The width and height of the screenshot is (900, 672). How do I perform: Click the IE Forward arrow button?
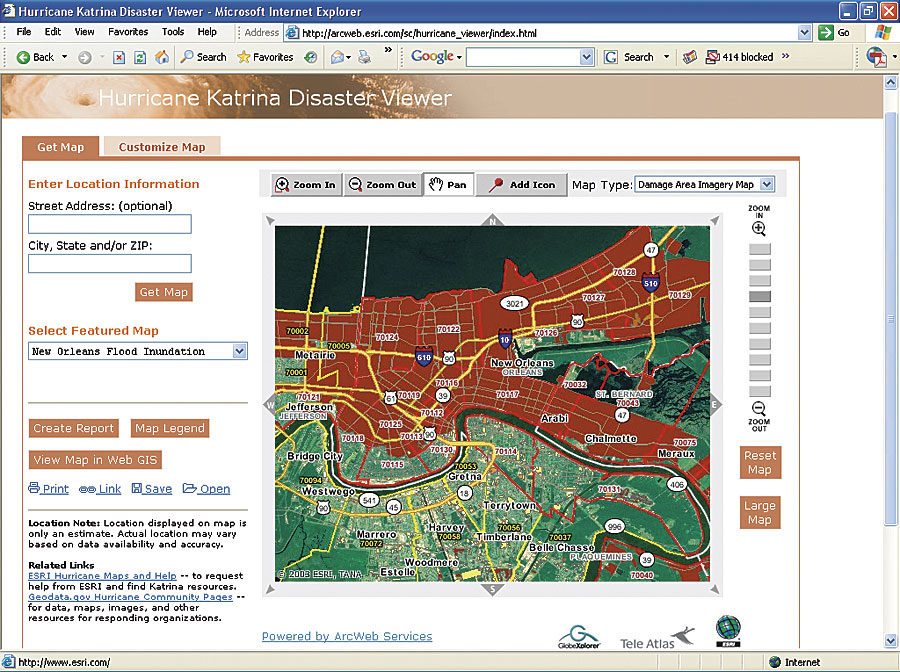pyautogui.click(x=84, y=57)
